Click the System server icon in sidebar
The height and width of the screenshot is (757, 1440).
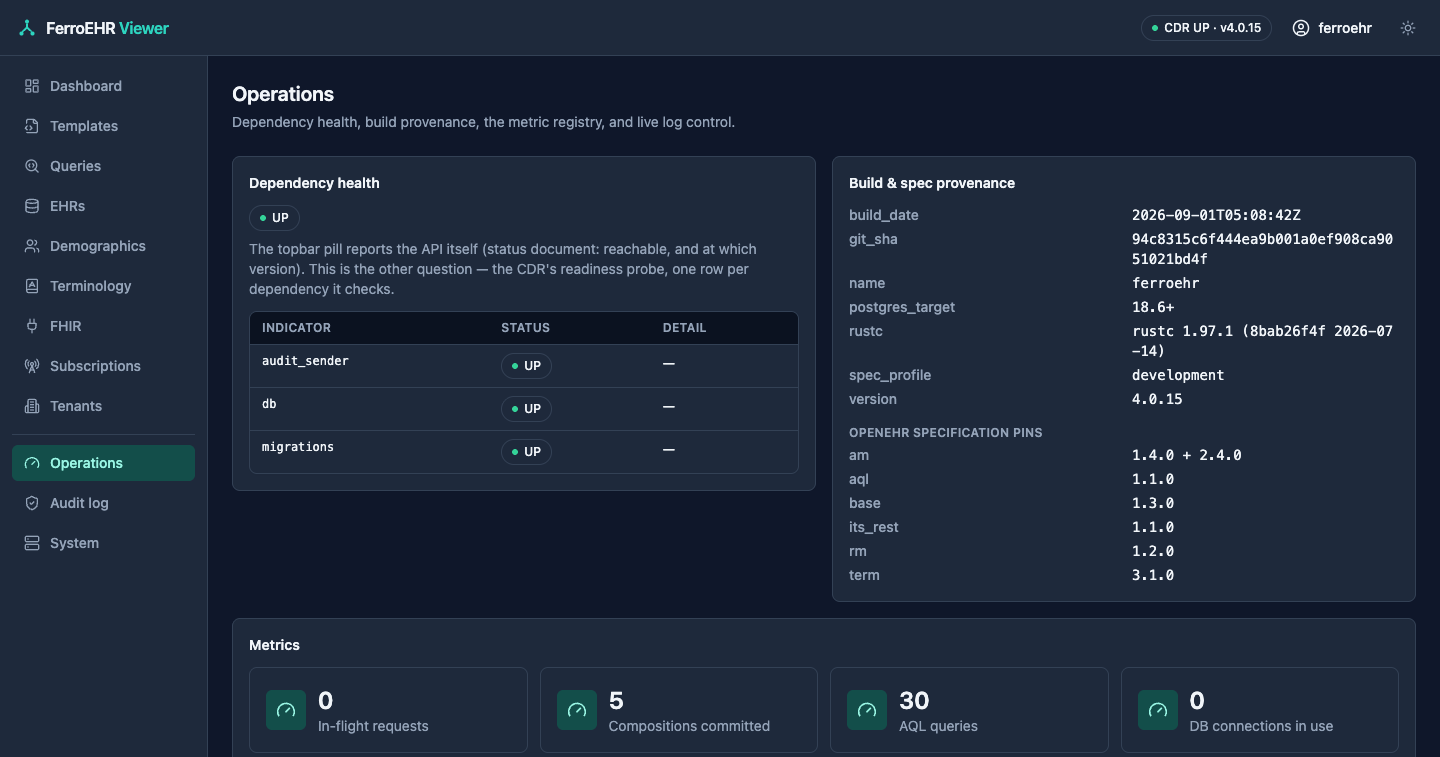[x=32, y=543]
